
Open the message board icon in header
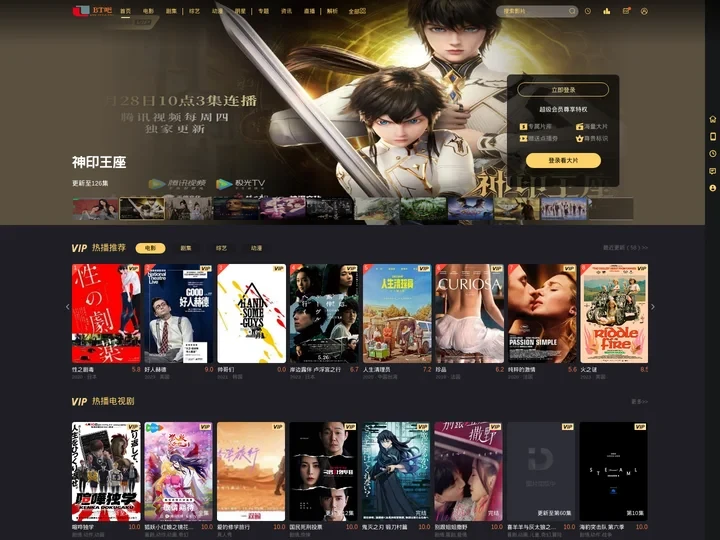pyautogui.click(x=626, y=11)
